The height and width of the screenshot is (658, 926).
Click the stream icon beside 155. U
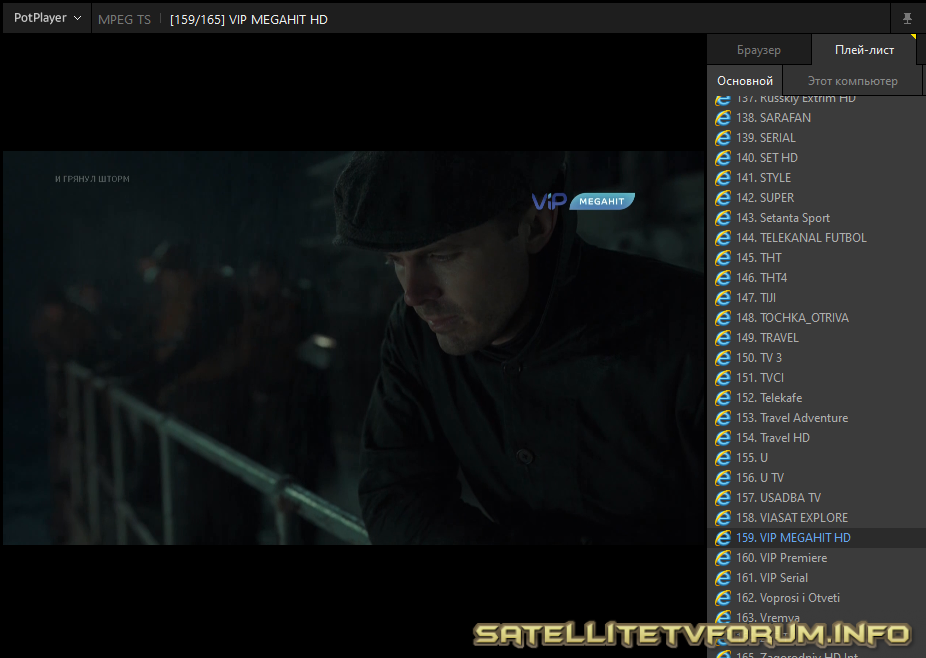tap(723, 458)
